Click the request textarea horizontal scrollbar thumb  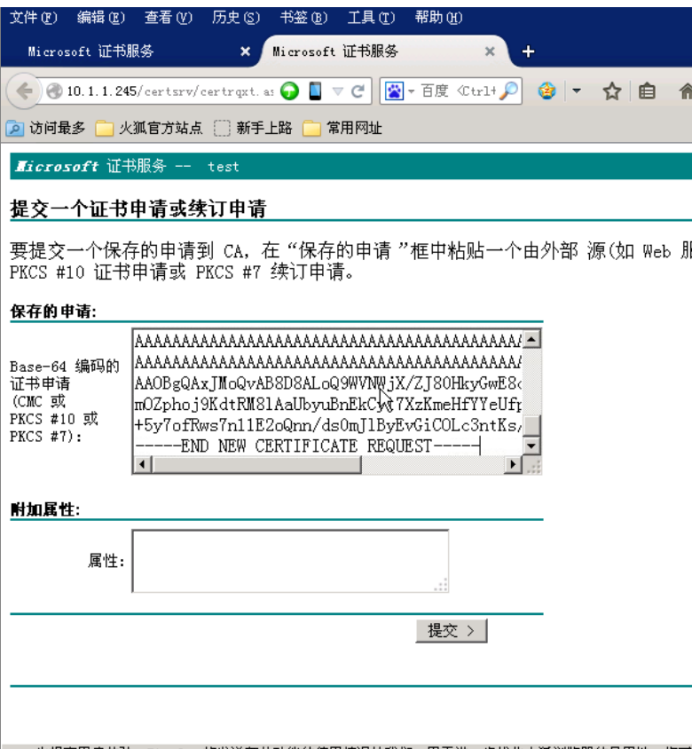tap(256, 464)
